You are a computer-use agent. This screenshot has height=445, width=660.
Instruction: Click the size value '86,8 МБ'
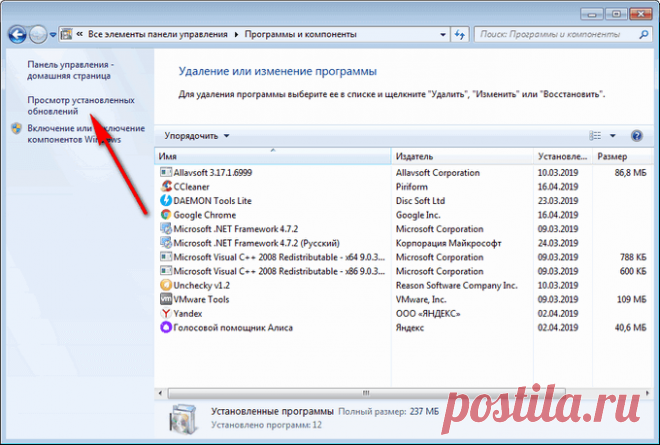(630, 173)
